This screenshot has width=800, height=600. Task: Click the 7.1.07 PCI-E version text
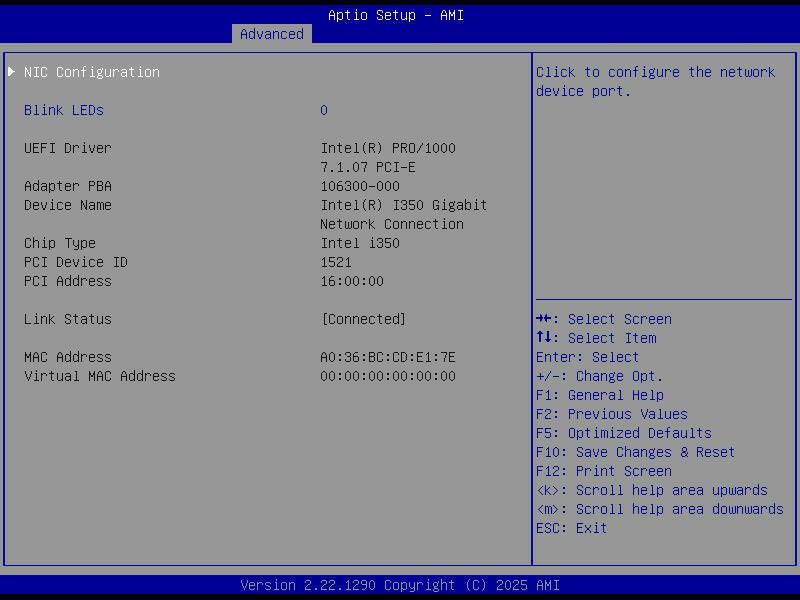click(368, 167)
